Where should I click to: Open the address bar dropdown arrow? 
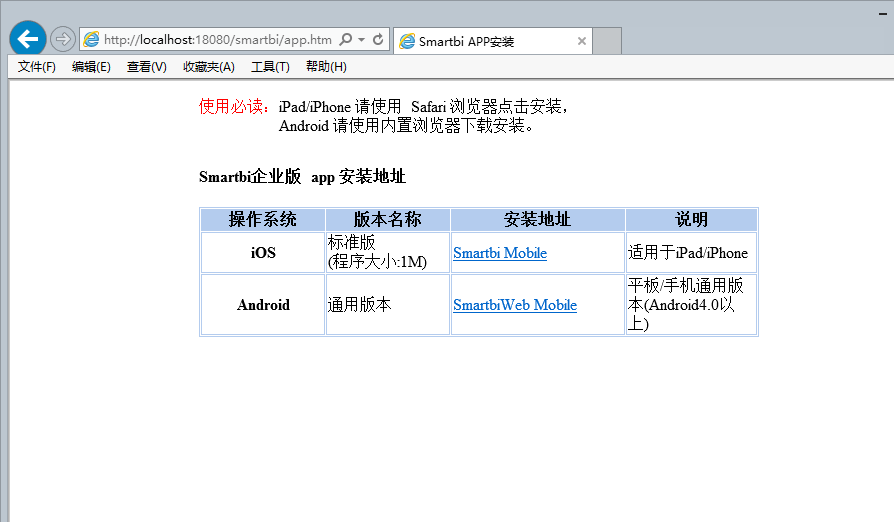(361, 39)
